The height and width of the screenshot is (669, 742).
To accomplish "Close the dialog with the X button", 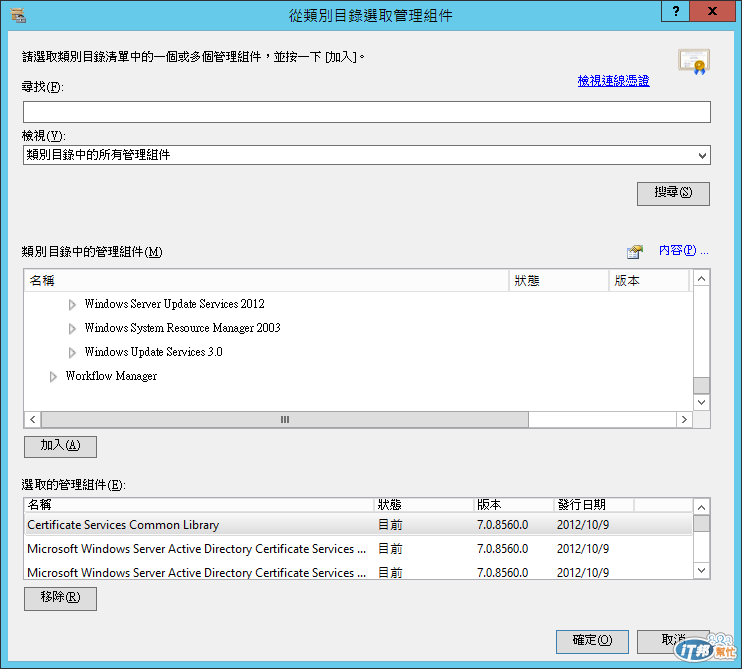I will (x=712, y=11).
